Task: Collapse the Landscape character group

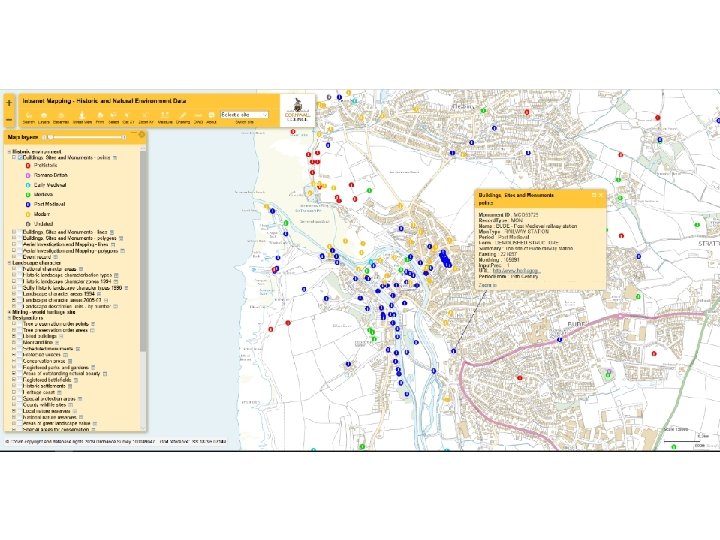Action: click(9, 263)
